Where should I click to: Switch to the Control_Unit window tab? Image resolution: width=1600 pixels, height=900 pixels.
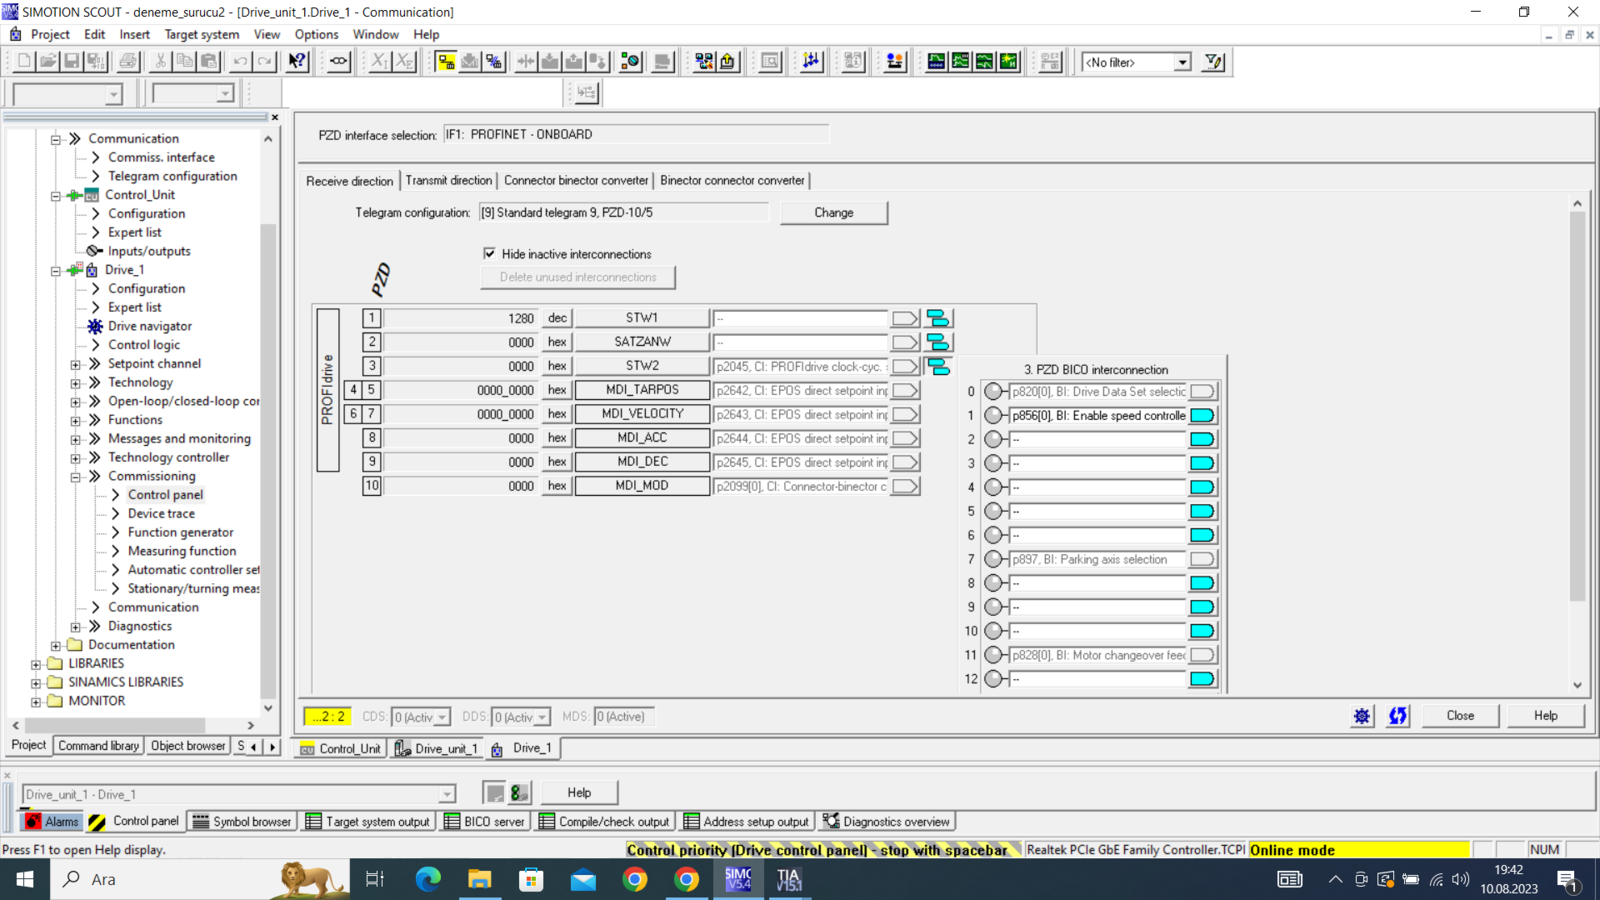[x=340, y=748]
